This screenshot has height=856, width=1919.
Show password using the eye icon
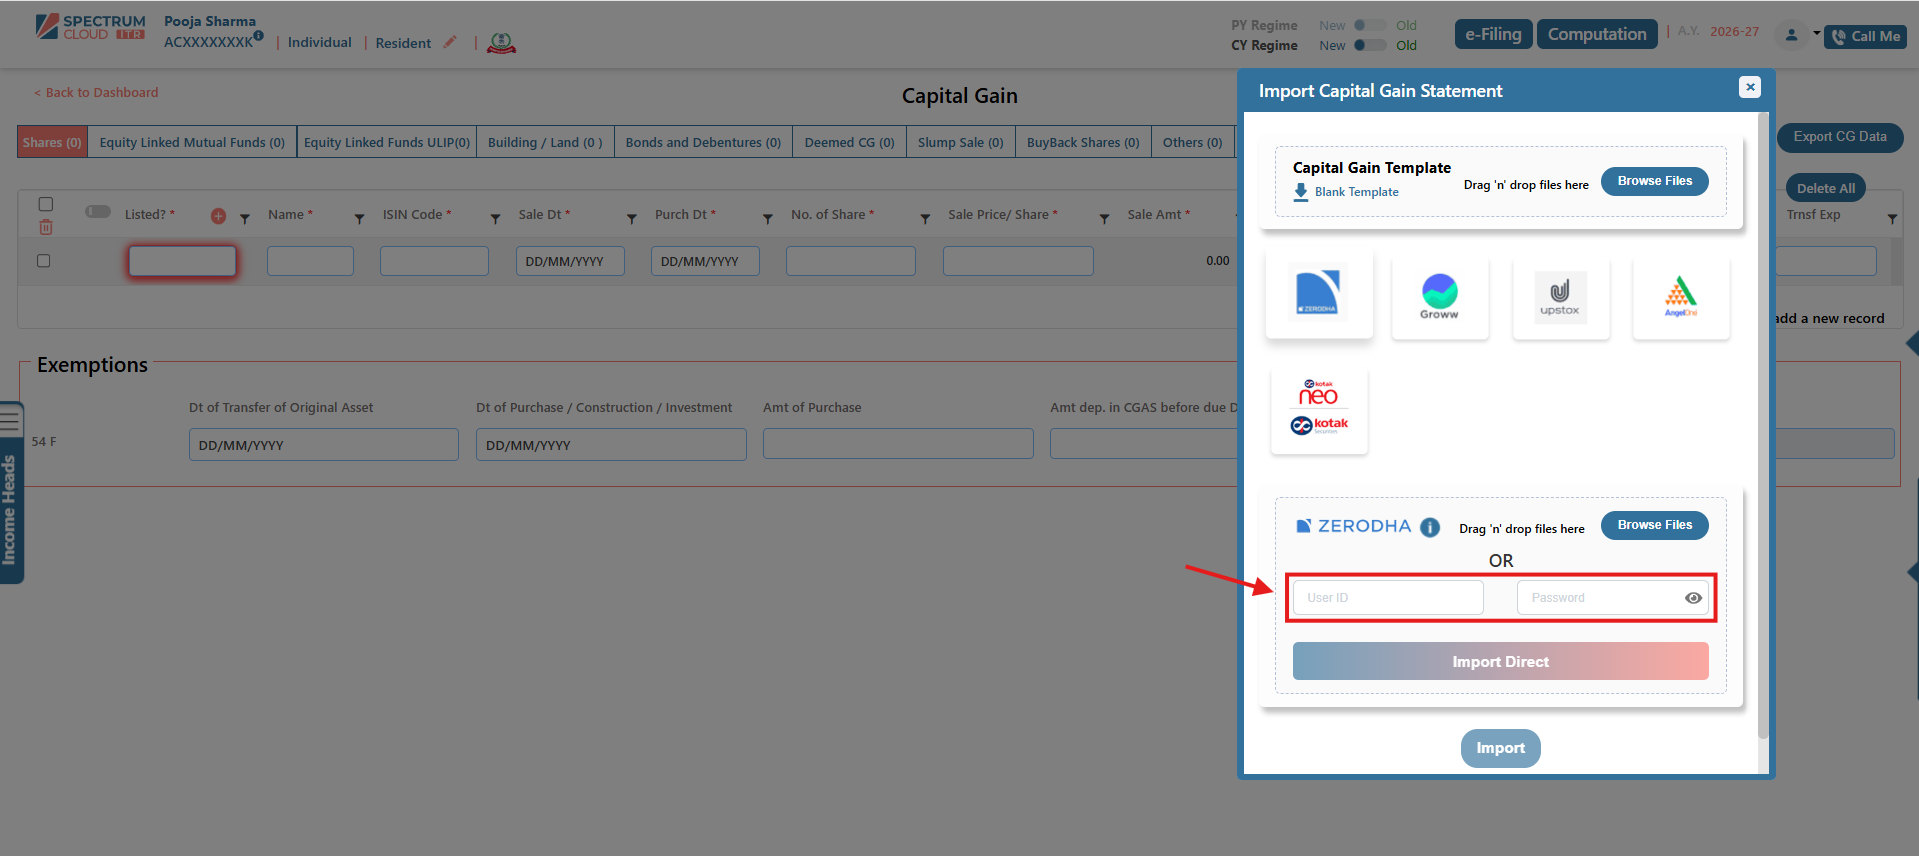pyautogui.click(x=1692, y=598)
